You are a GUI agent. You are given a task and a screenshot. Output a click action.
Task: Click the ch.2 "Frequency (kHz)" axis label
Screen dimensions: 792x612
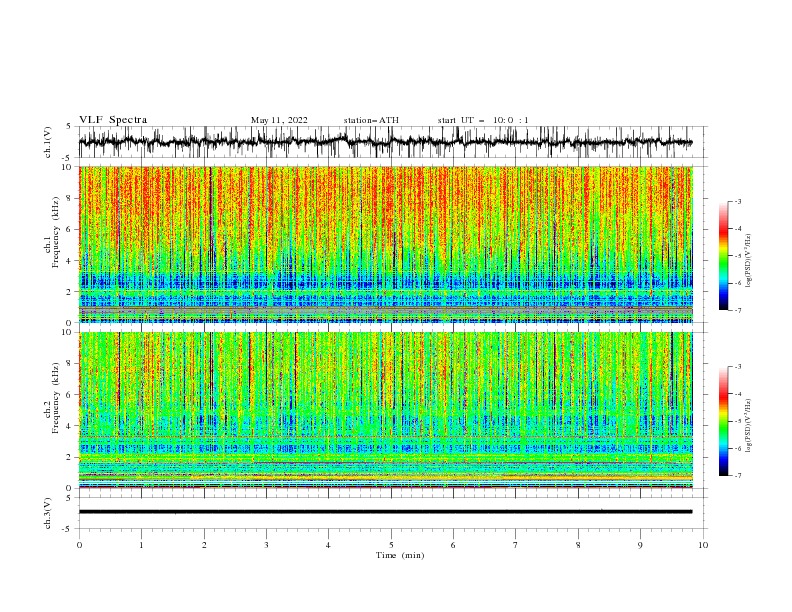click(56, 398)
